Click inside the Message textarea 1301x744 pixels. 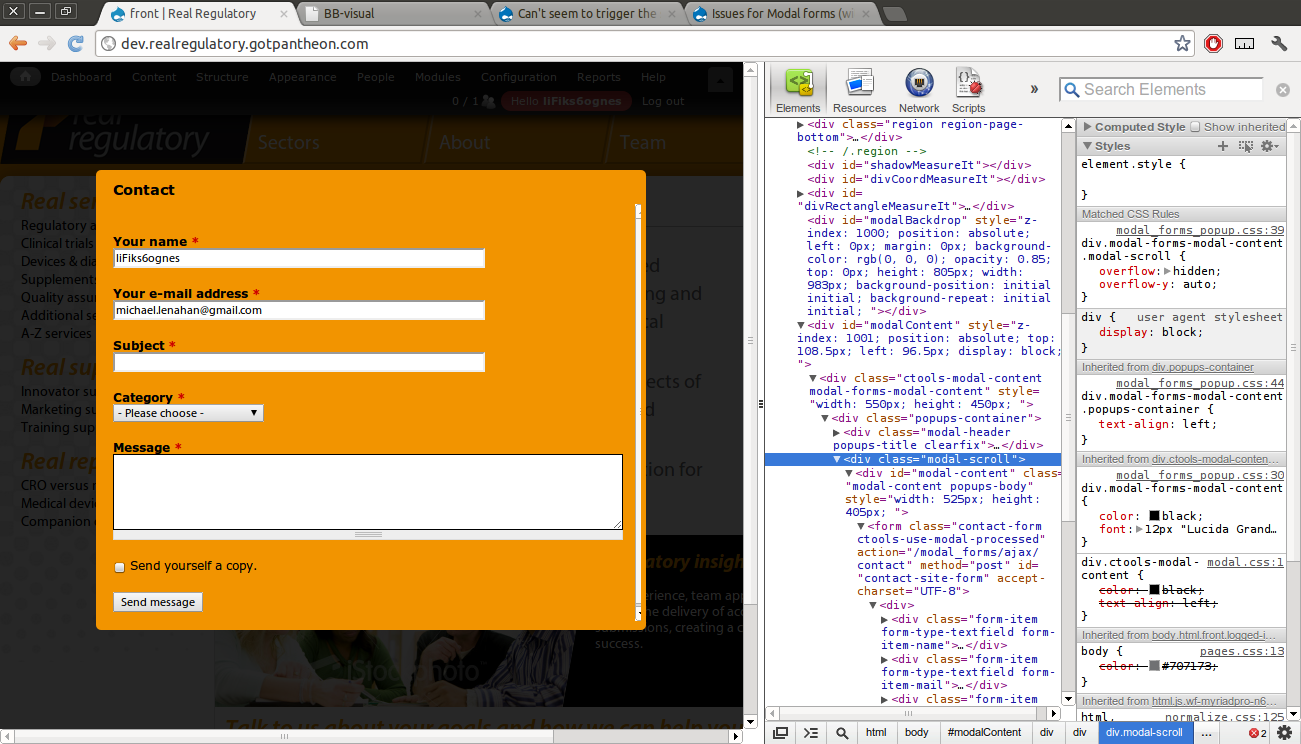[x=368, y=492]
